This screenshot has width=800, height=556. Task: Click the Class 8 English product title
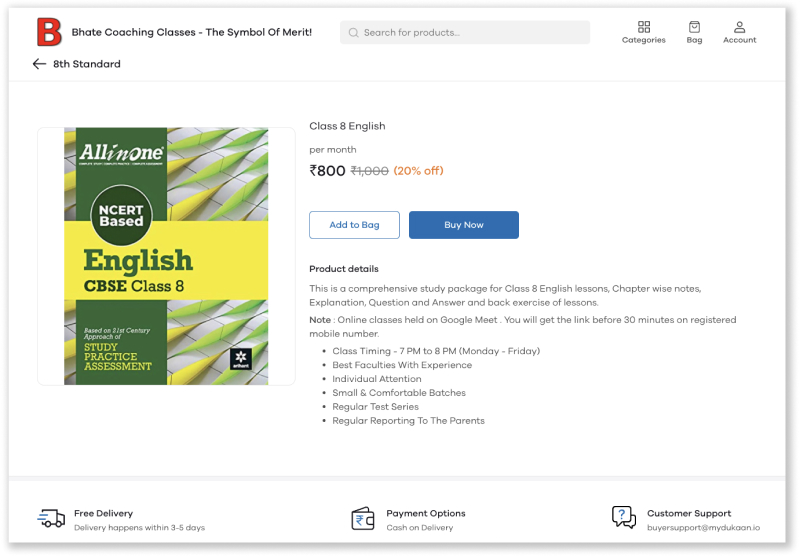tap(347, 126)
